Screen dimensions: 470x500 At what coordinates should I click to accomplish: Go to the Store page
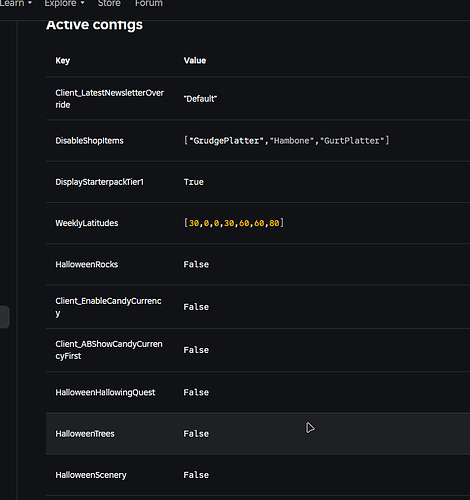pos(109,3)
